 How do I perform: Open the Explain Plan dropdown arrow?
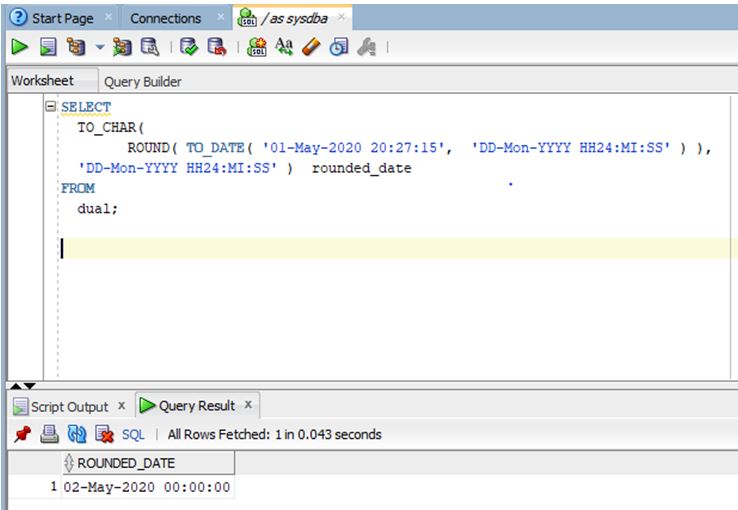pos(100,47)
